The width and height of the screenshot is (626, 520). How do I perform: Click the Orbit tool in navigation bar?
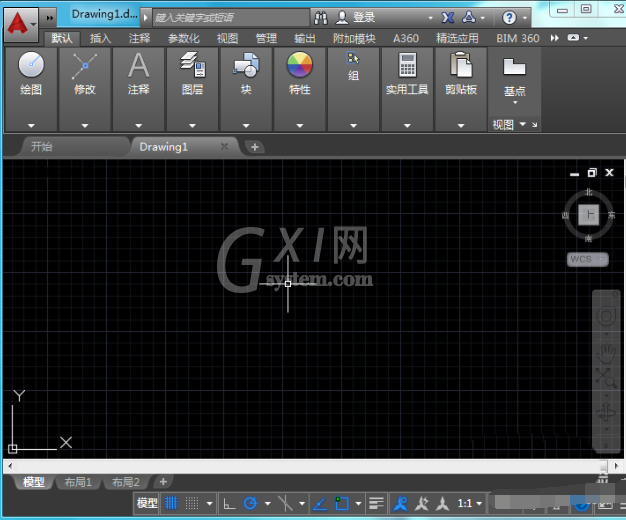(x=606, y=412)
